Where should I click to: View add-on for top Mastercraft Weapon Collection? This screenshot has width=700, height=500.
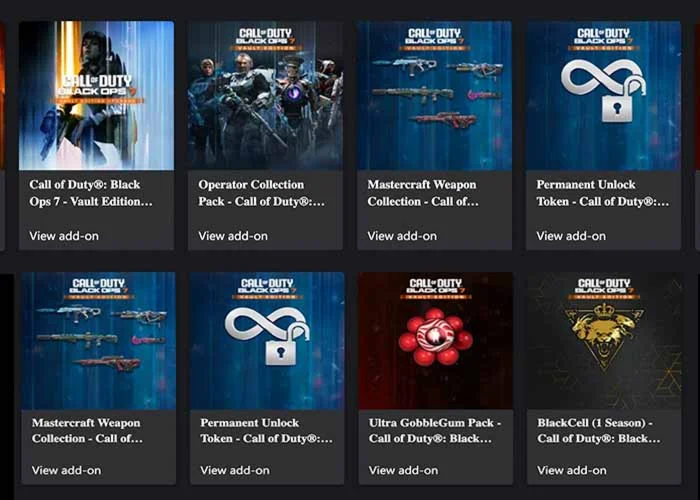(402, 236)
